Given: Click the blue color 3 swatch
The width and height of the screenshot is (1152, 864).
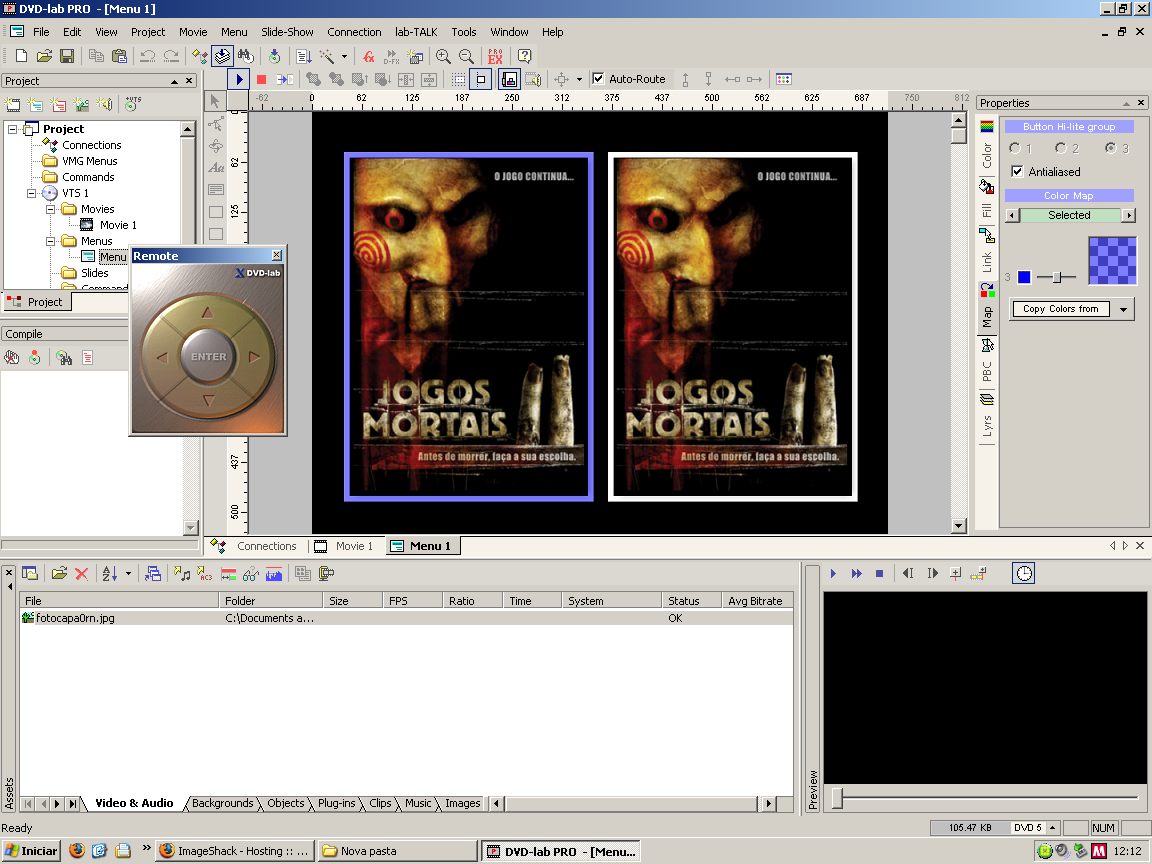Looking at the screenshot, I should click(1024, 277).
